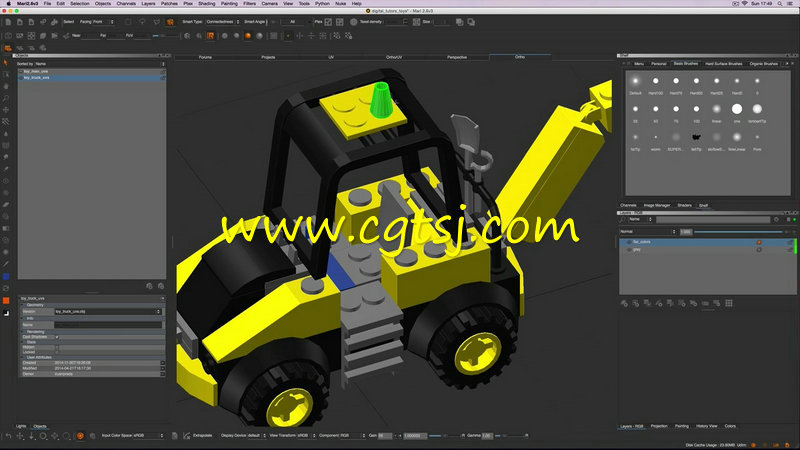Screen dimensions: 800x450
Task: Open the Filters menu
Action: 249,4
